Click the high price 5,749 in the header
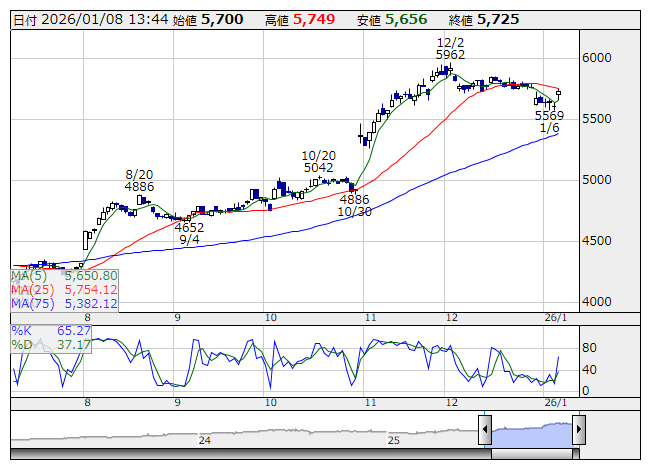 pyautogui.click(x=313, y=19)
